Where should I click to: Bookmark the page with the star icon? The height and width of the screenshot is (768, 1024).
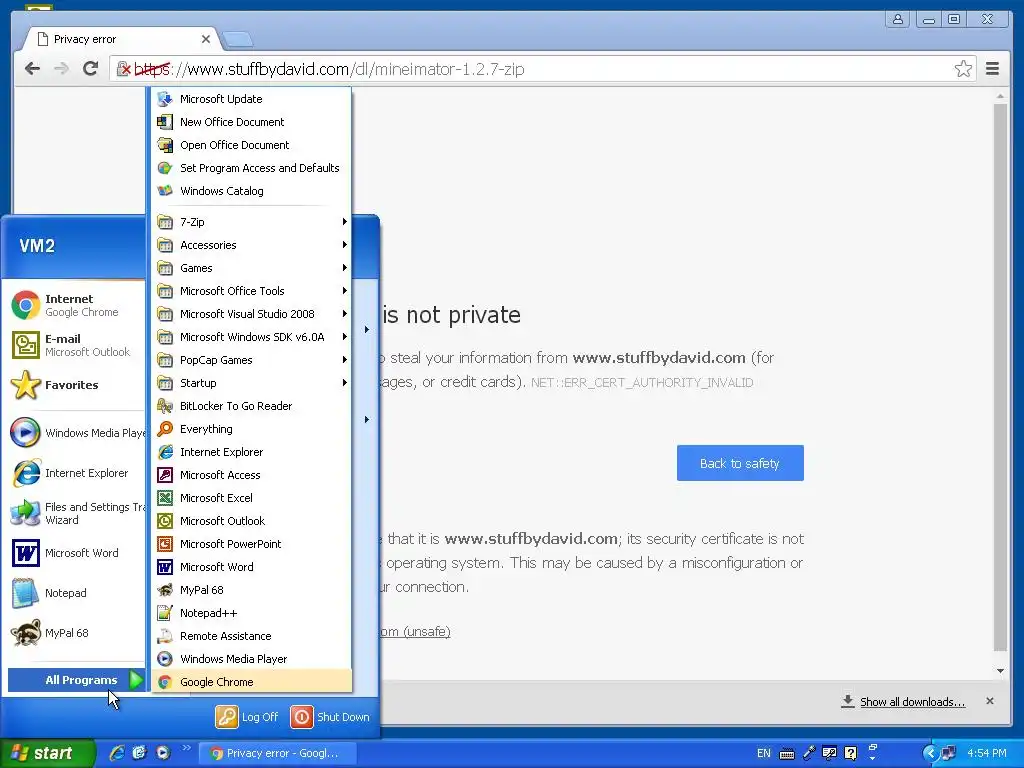[963, 69]
